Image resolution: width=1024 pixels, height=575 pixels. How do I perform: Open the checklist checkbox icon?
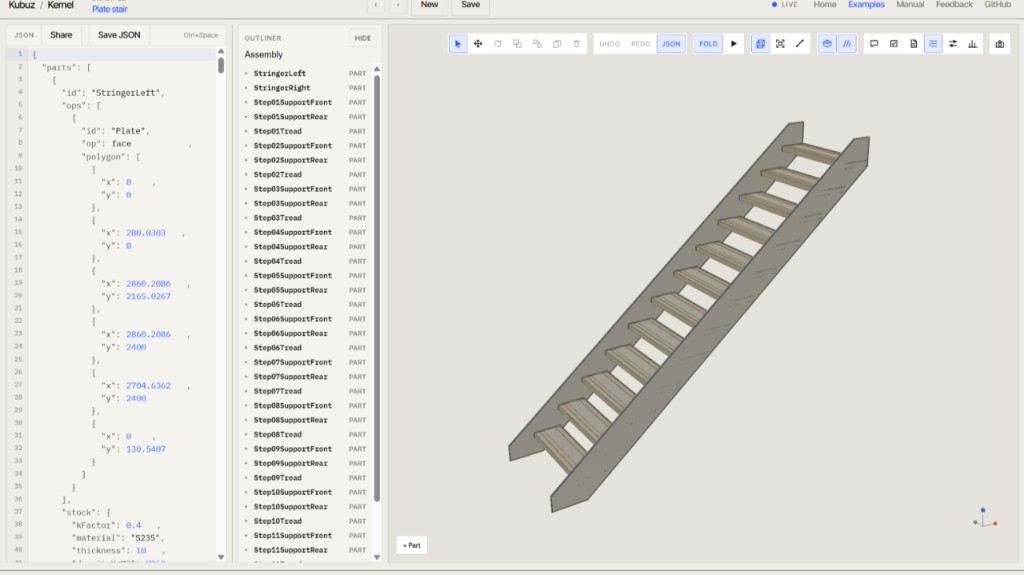point(894,44)
